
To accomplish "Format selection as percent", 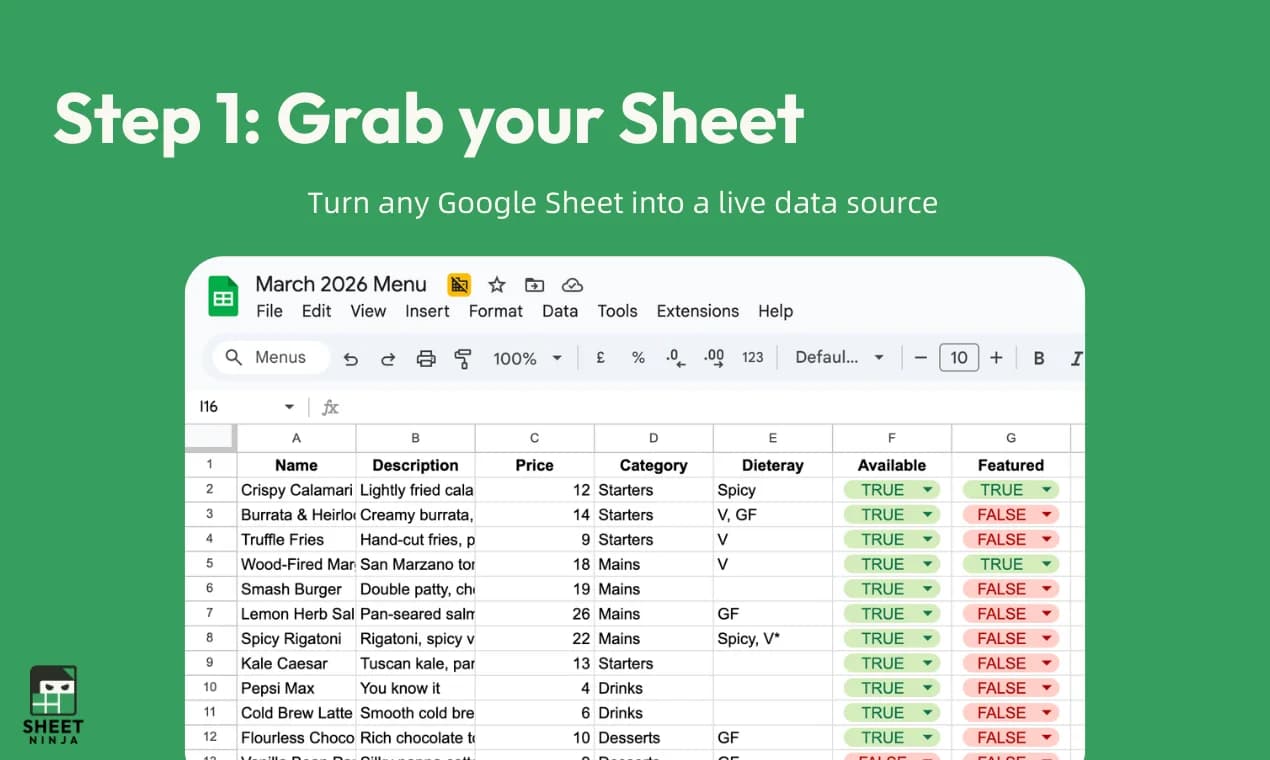I will tap(638, 357).
